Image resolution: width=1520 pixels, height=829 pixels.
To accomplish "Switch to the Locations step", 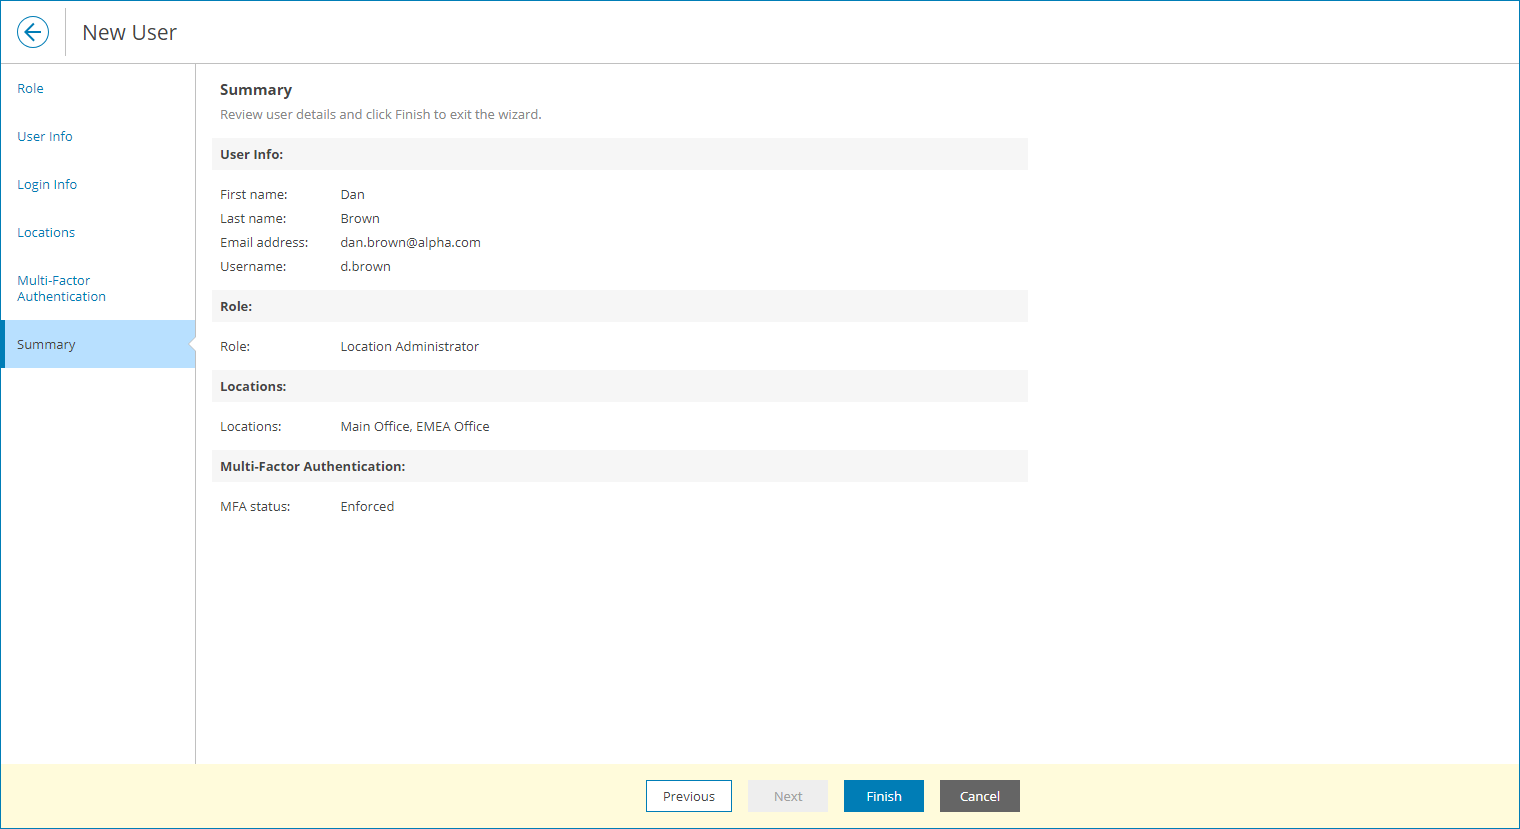I will pyautogui.click(x=46, y=233).
